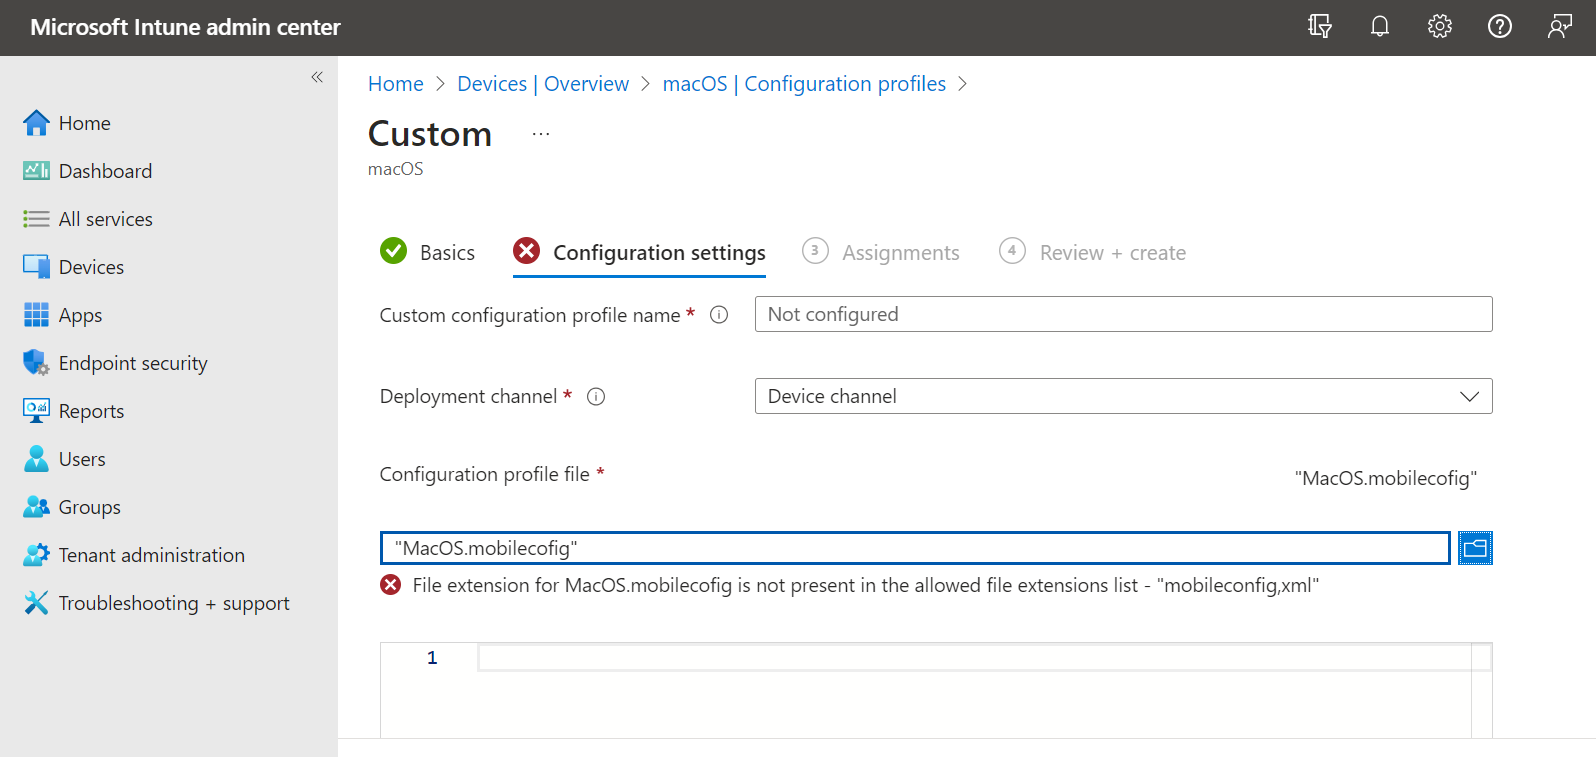The width and height of the screenshot is (1596, 757).
Task: Click the Home house icon in sidebar
Action: [x=36, y=123]
